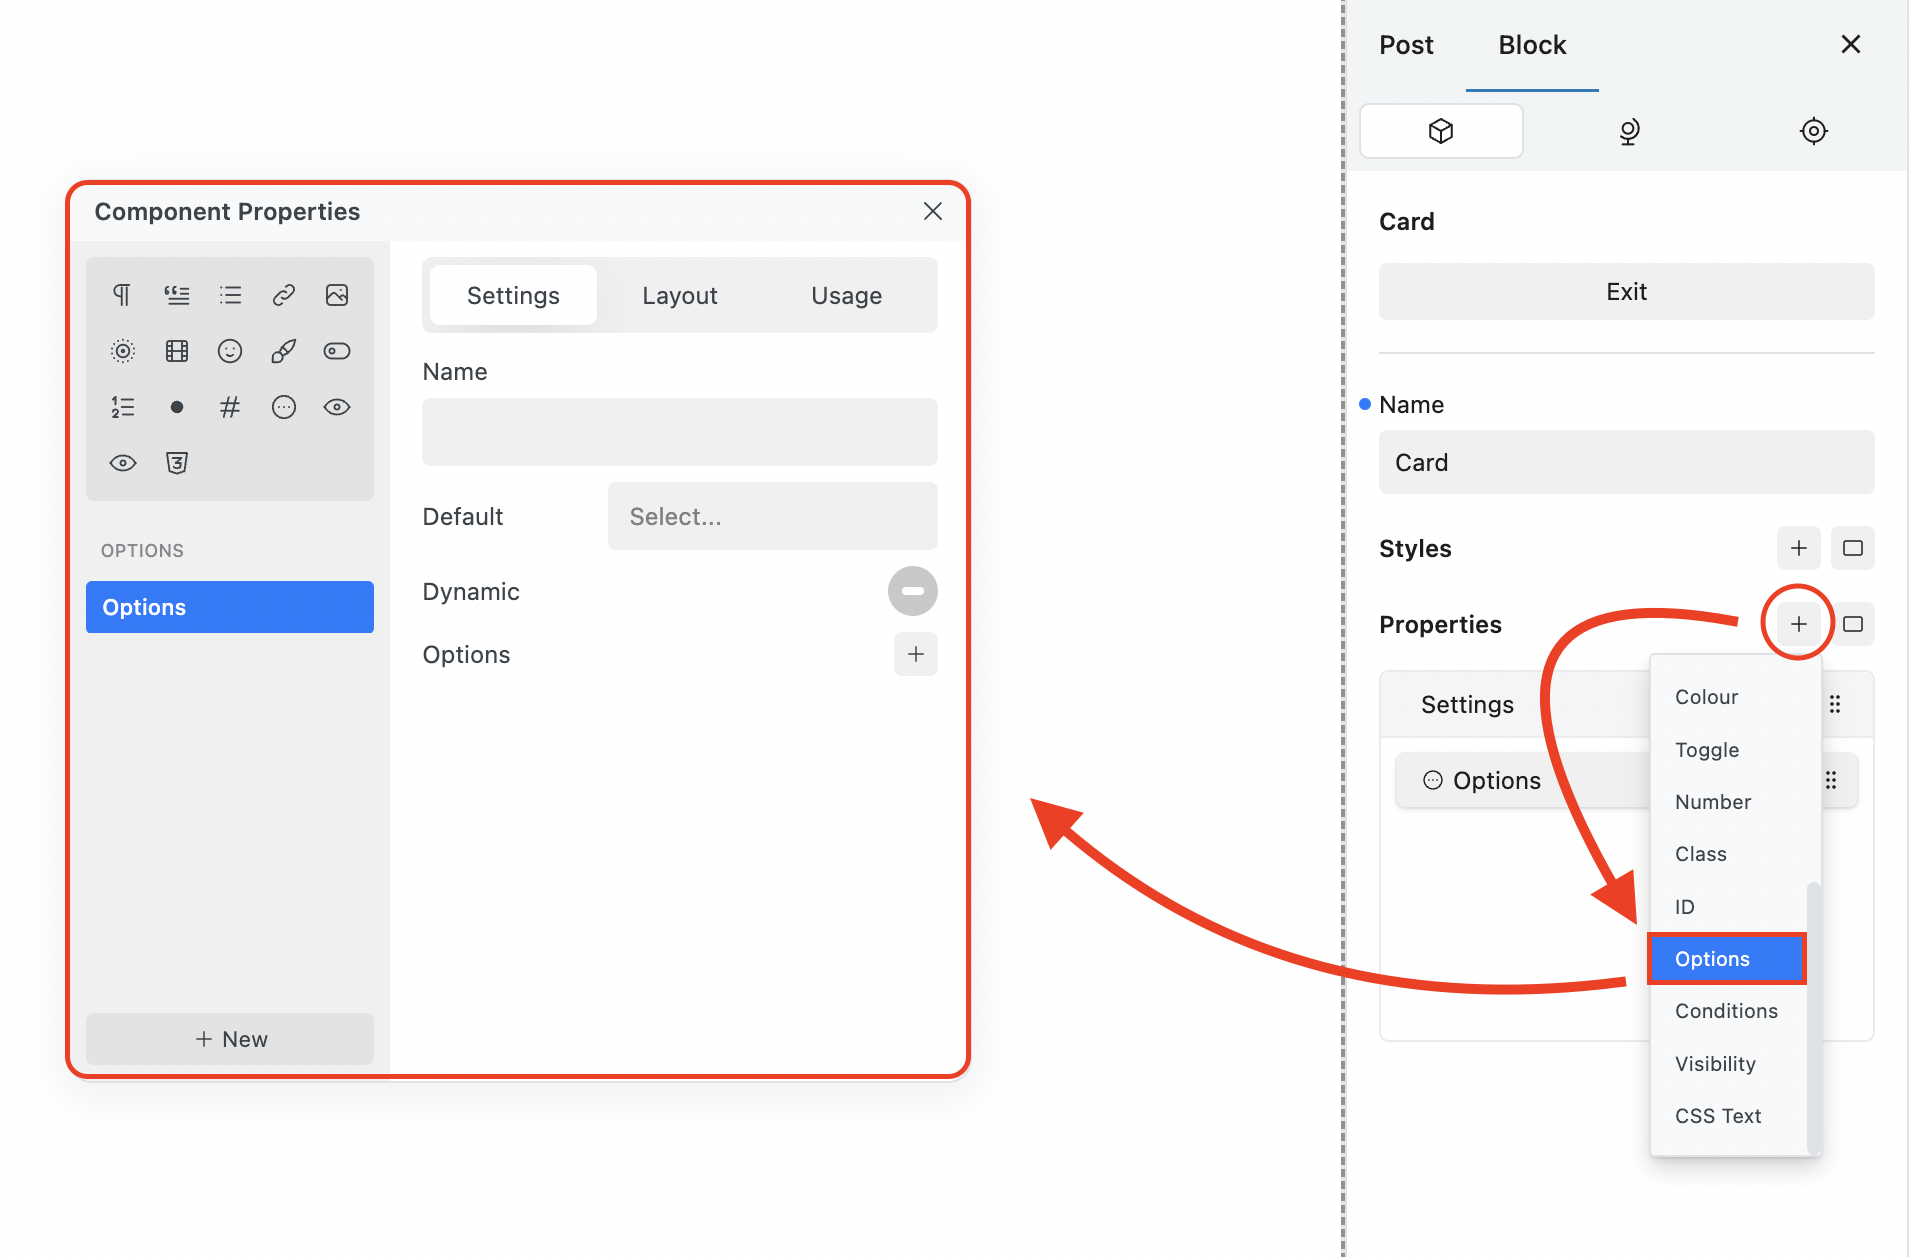Pick the smiley face icon property
1909x1257 pixels.
click(x=230, y=351)
